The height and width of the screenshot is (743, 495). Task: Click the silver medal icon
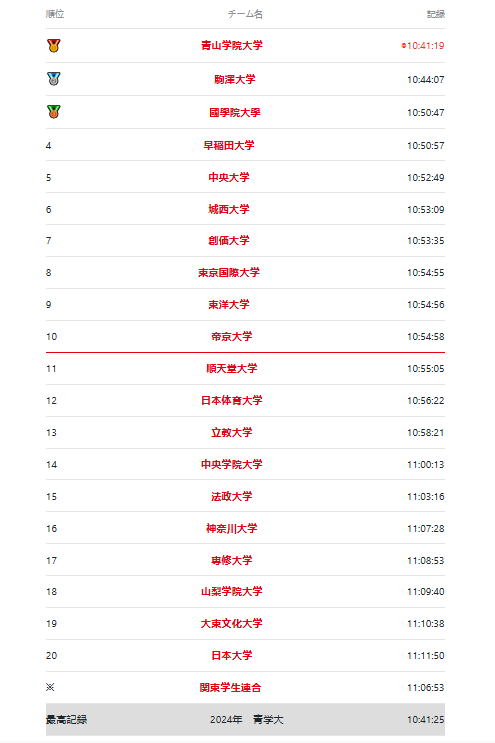coord(54,79)
